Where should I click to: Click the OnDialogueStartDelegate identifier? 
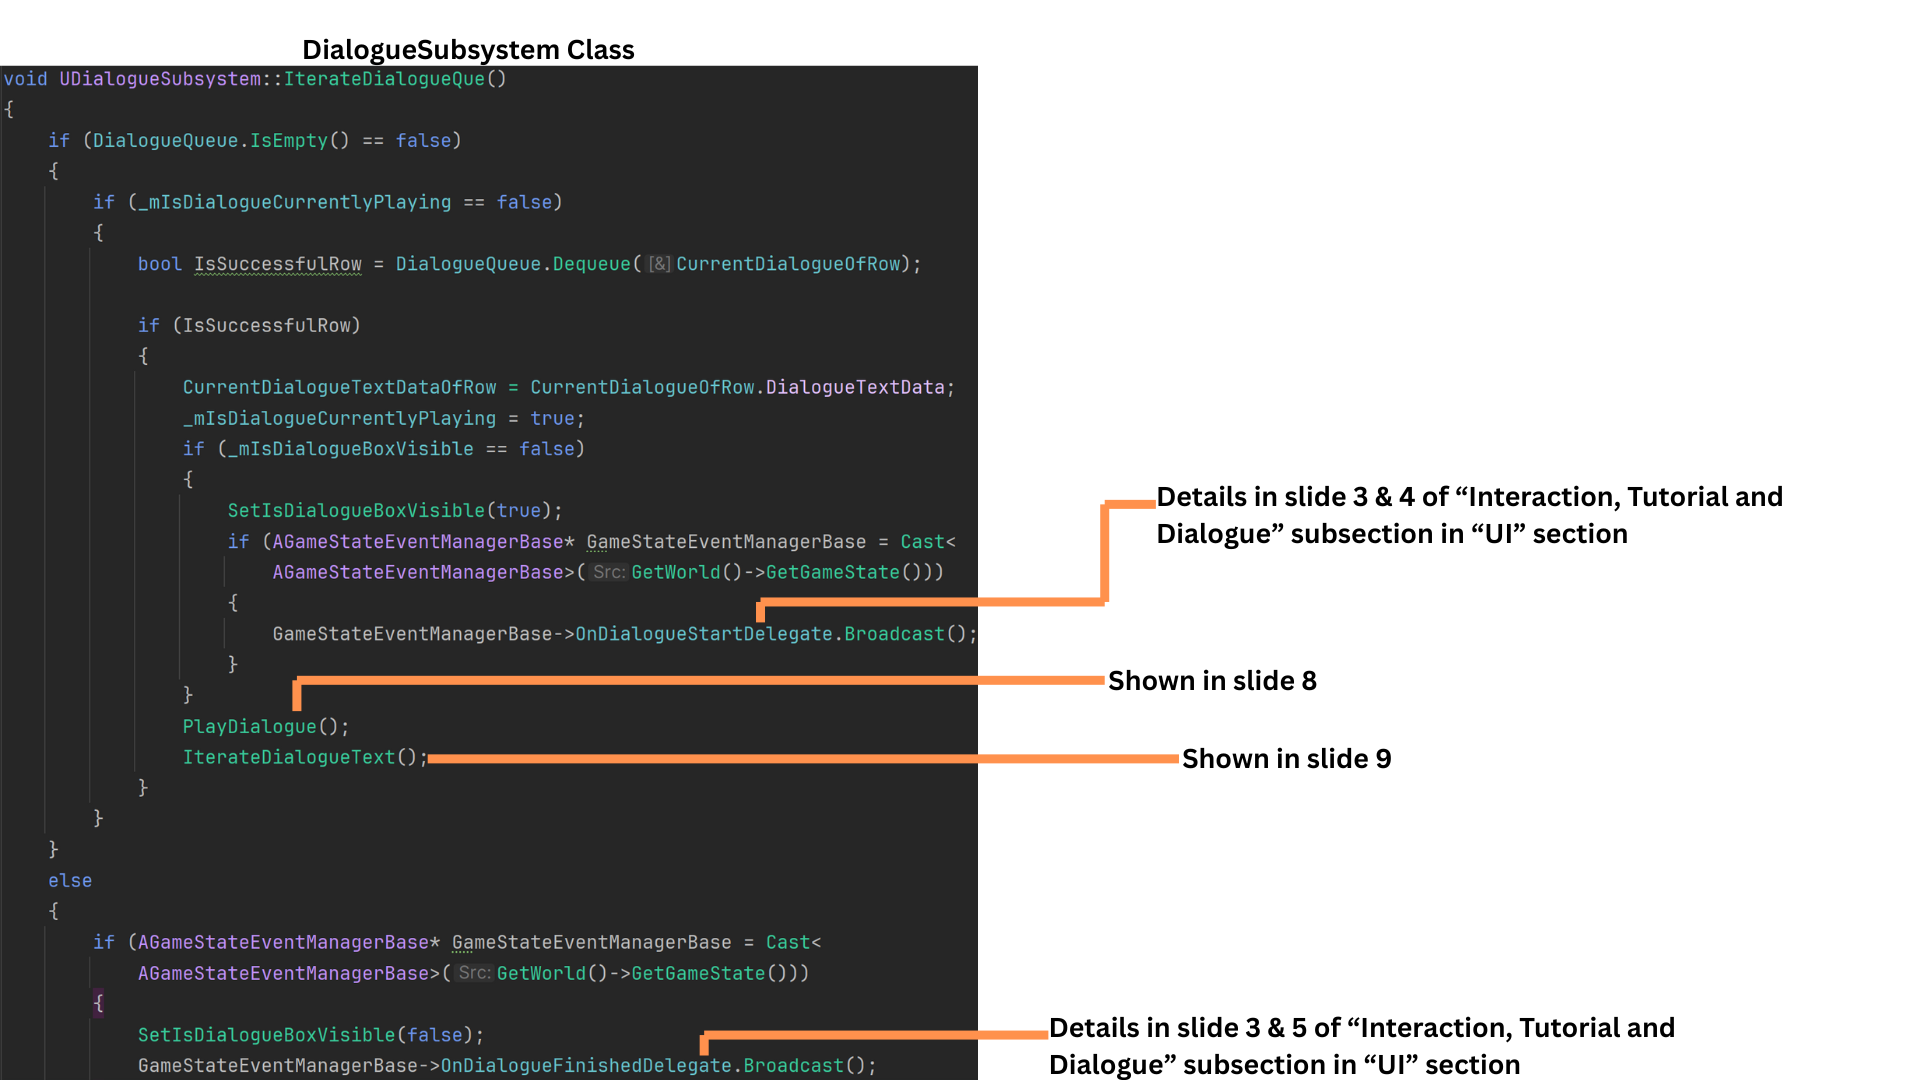tap(703, 634)
